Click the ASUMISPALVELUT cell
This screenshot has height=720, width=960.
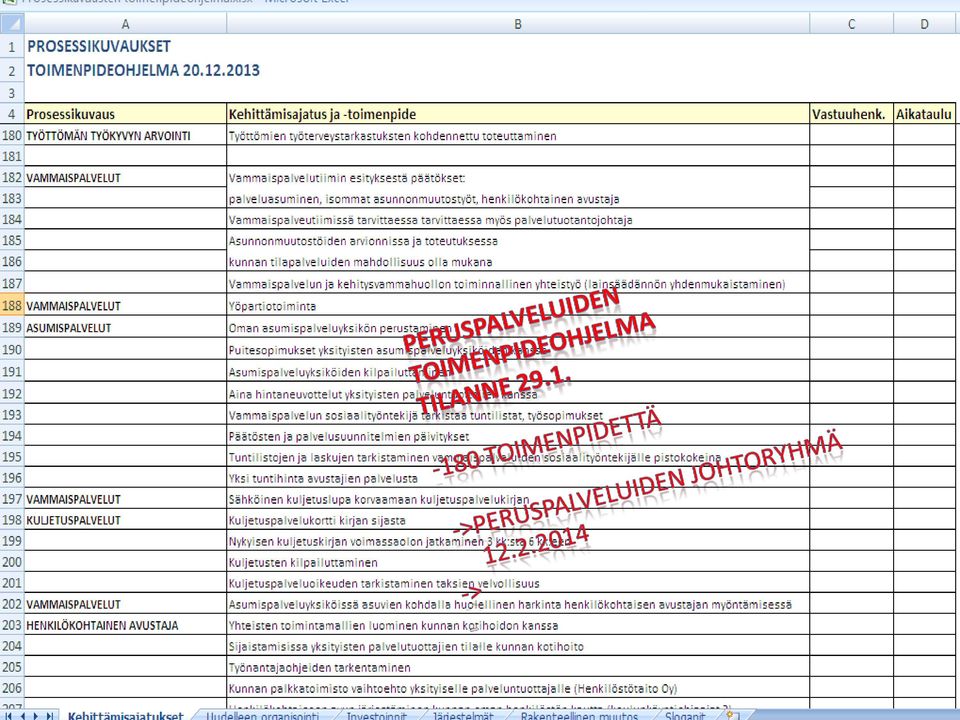point(126,328)
